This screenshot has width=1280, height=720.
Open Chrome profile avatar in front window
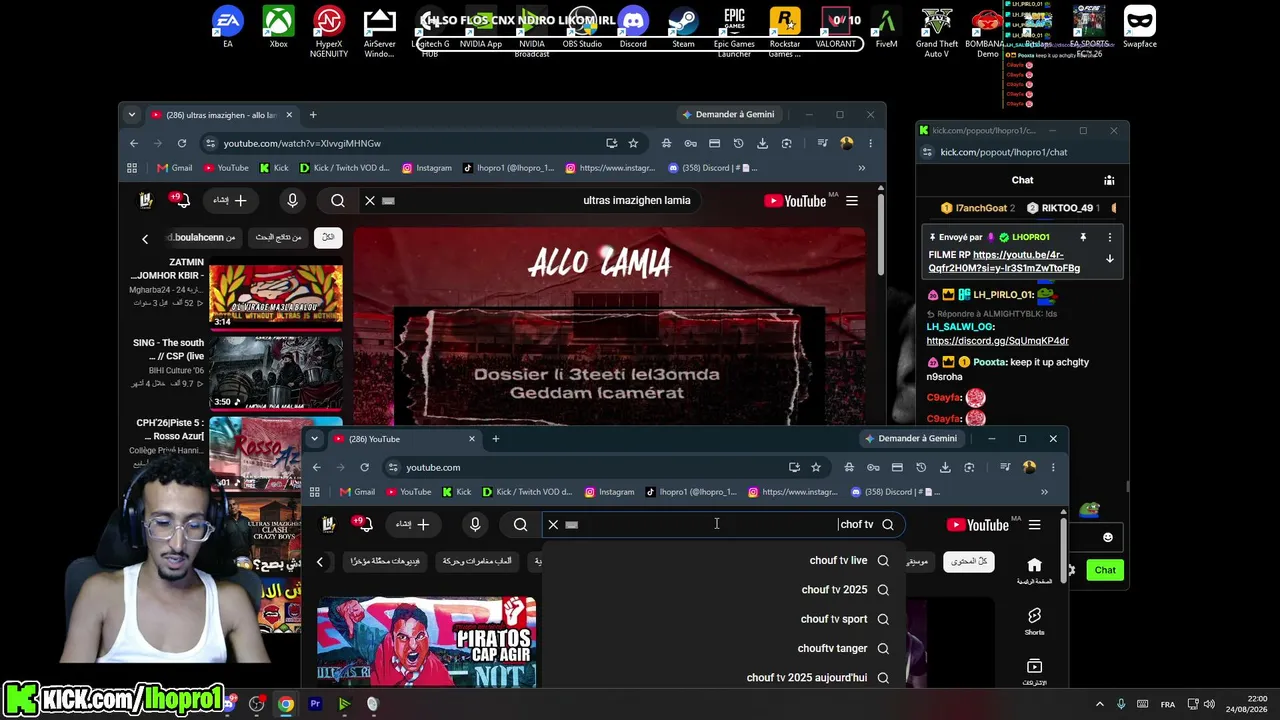click(x=1029, y=467)
